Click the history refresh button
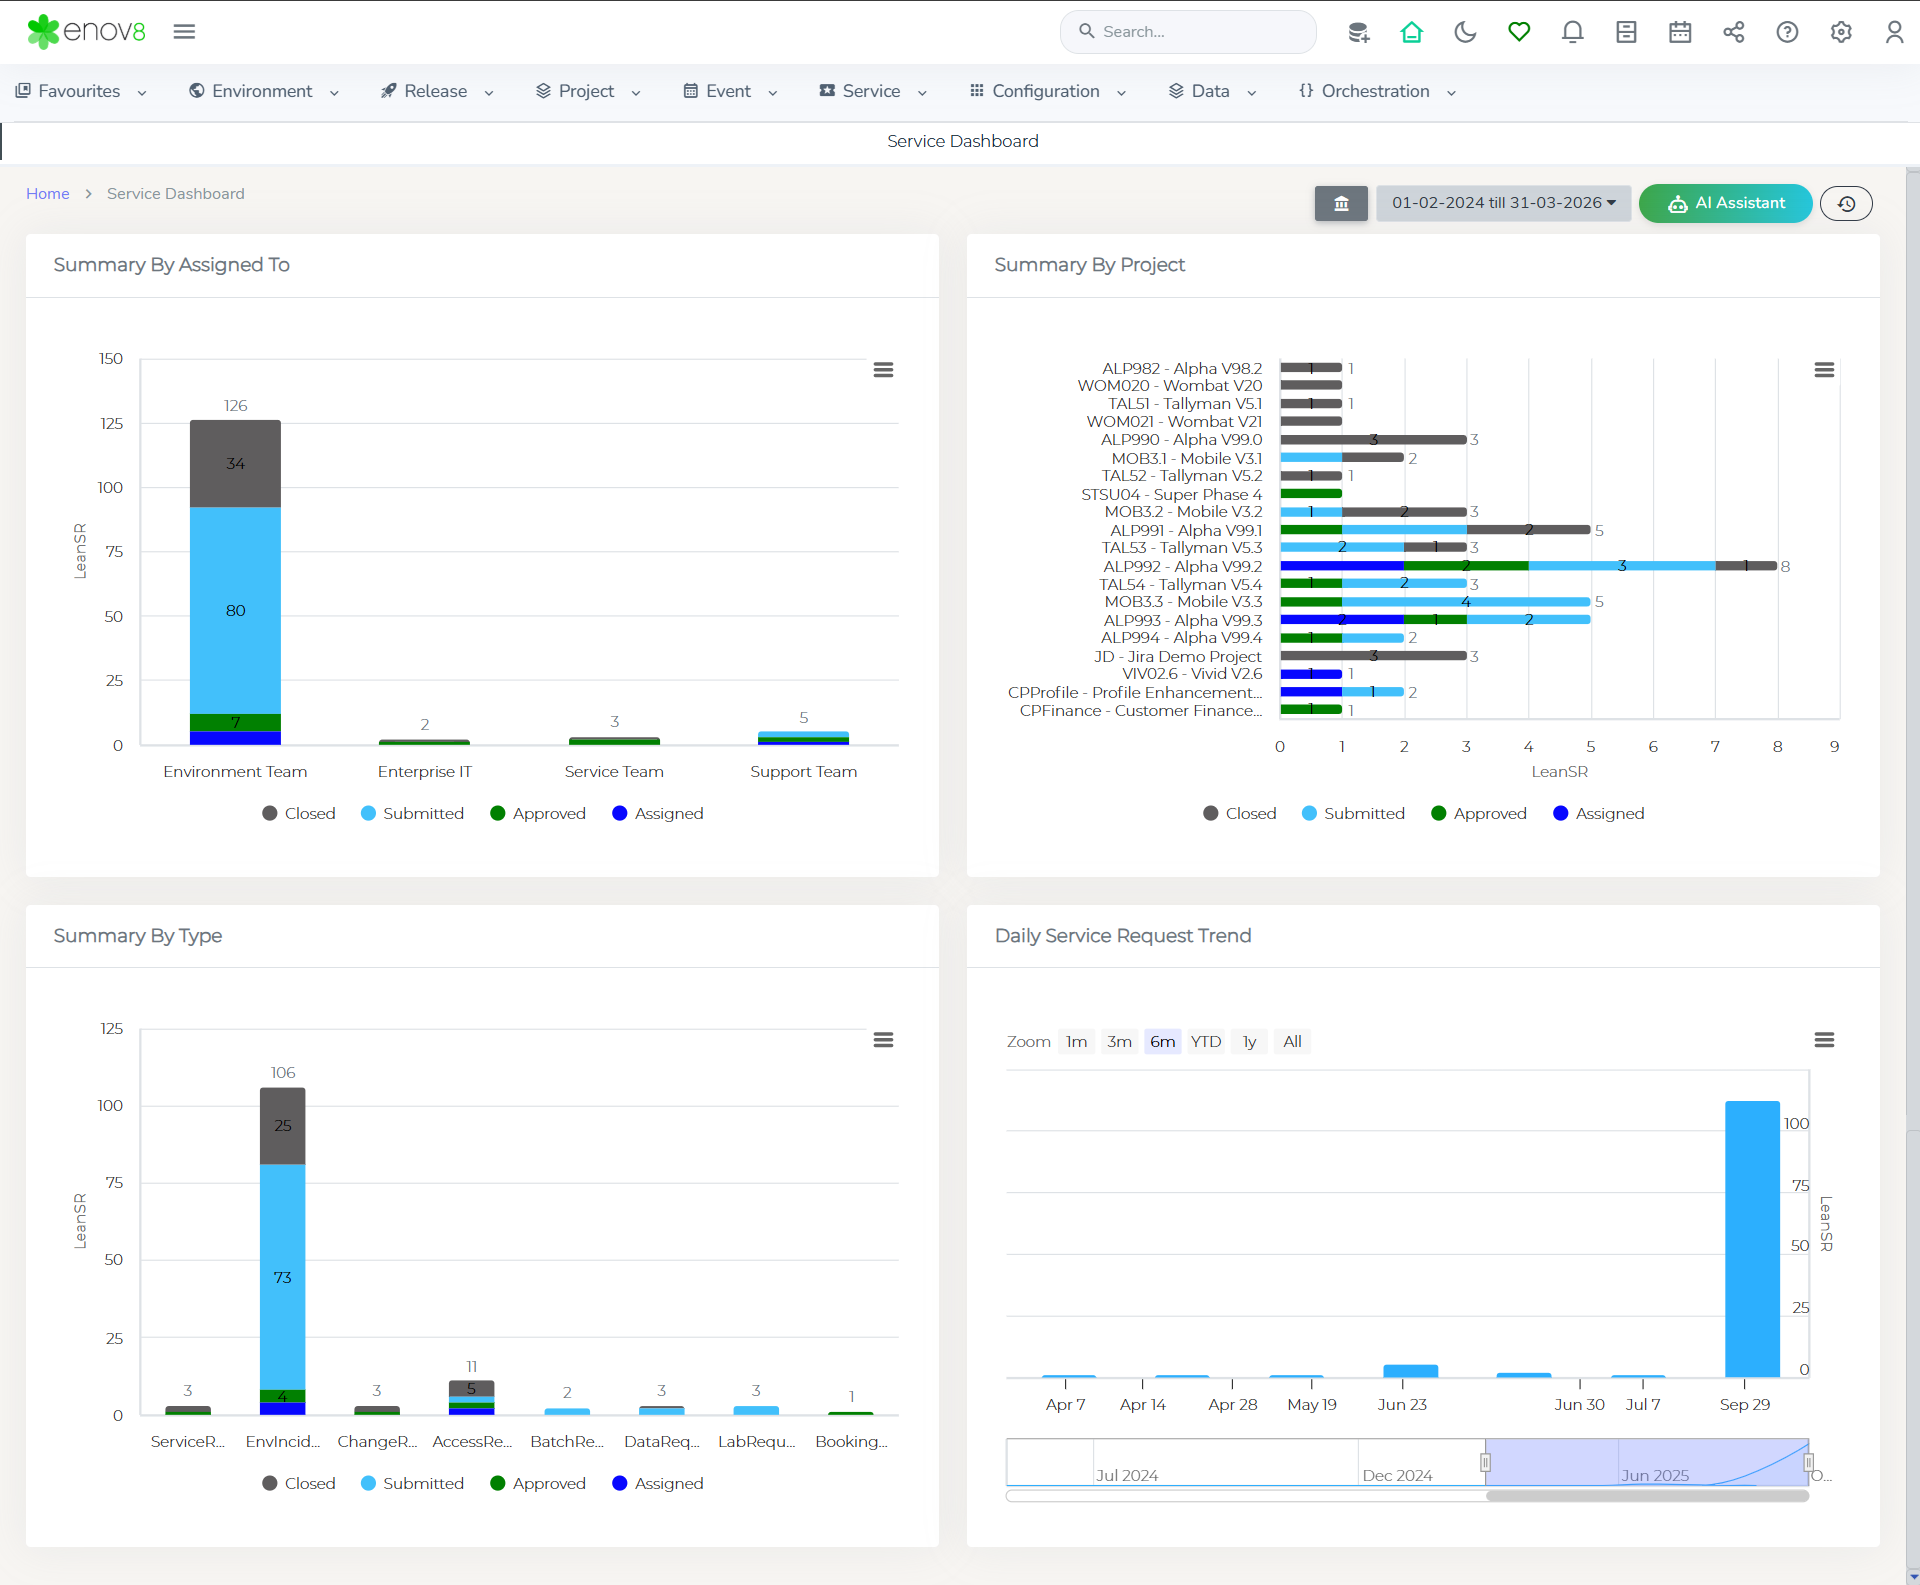The height and width of the screenshot is (1585, 1920). tap(1846, 203)
